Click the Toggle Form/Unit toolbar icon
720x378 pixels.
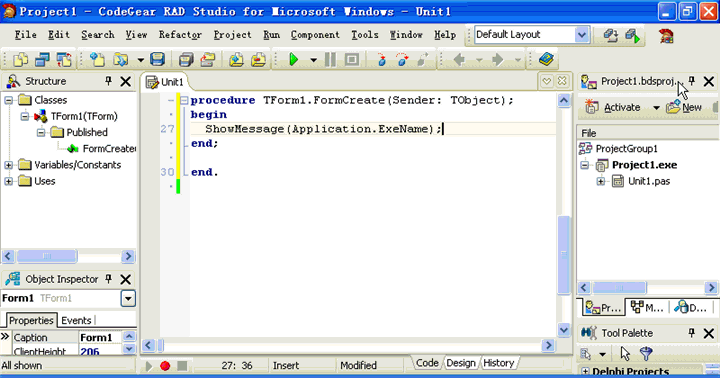64,59
